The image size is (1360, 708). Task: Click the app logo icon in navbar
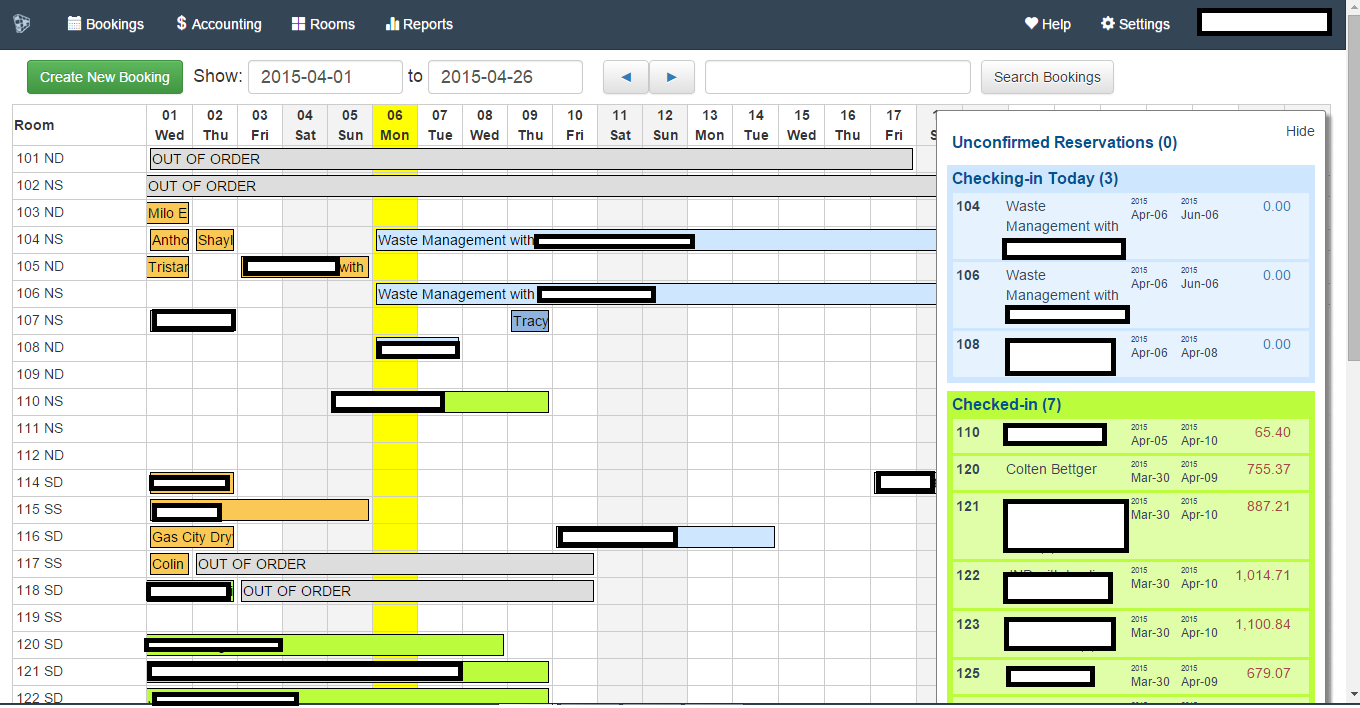[22, 24]
